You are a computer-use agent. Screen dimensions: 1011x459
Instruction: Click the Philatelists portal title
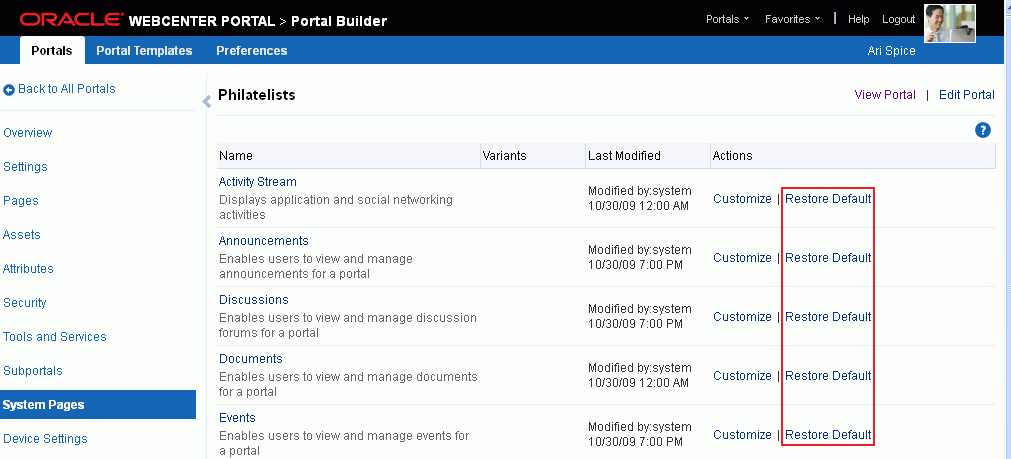pyautogui.click(x=257, y=95)
